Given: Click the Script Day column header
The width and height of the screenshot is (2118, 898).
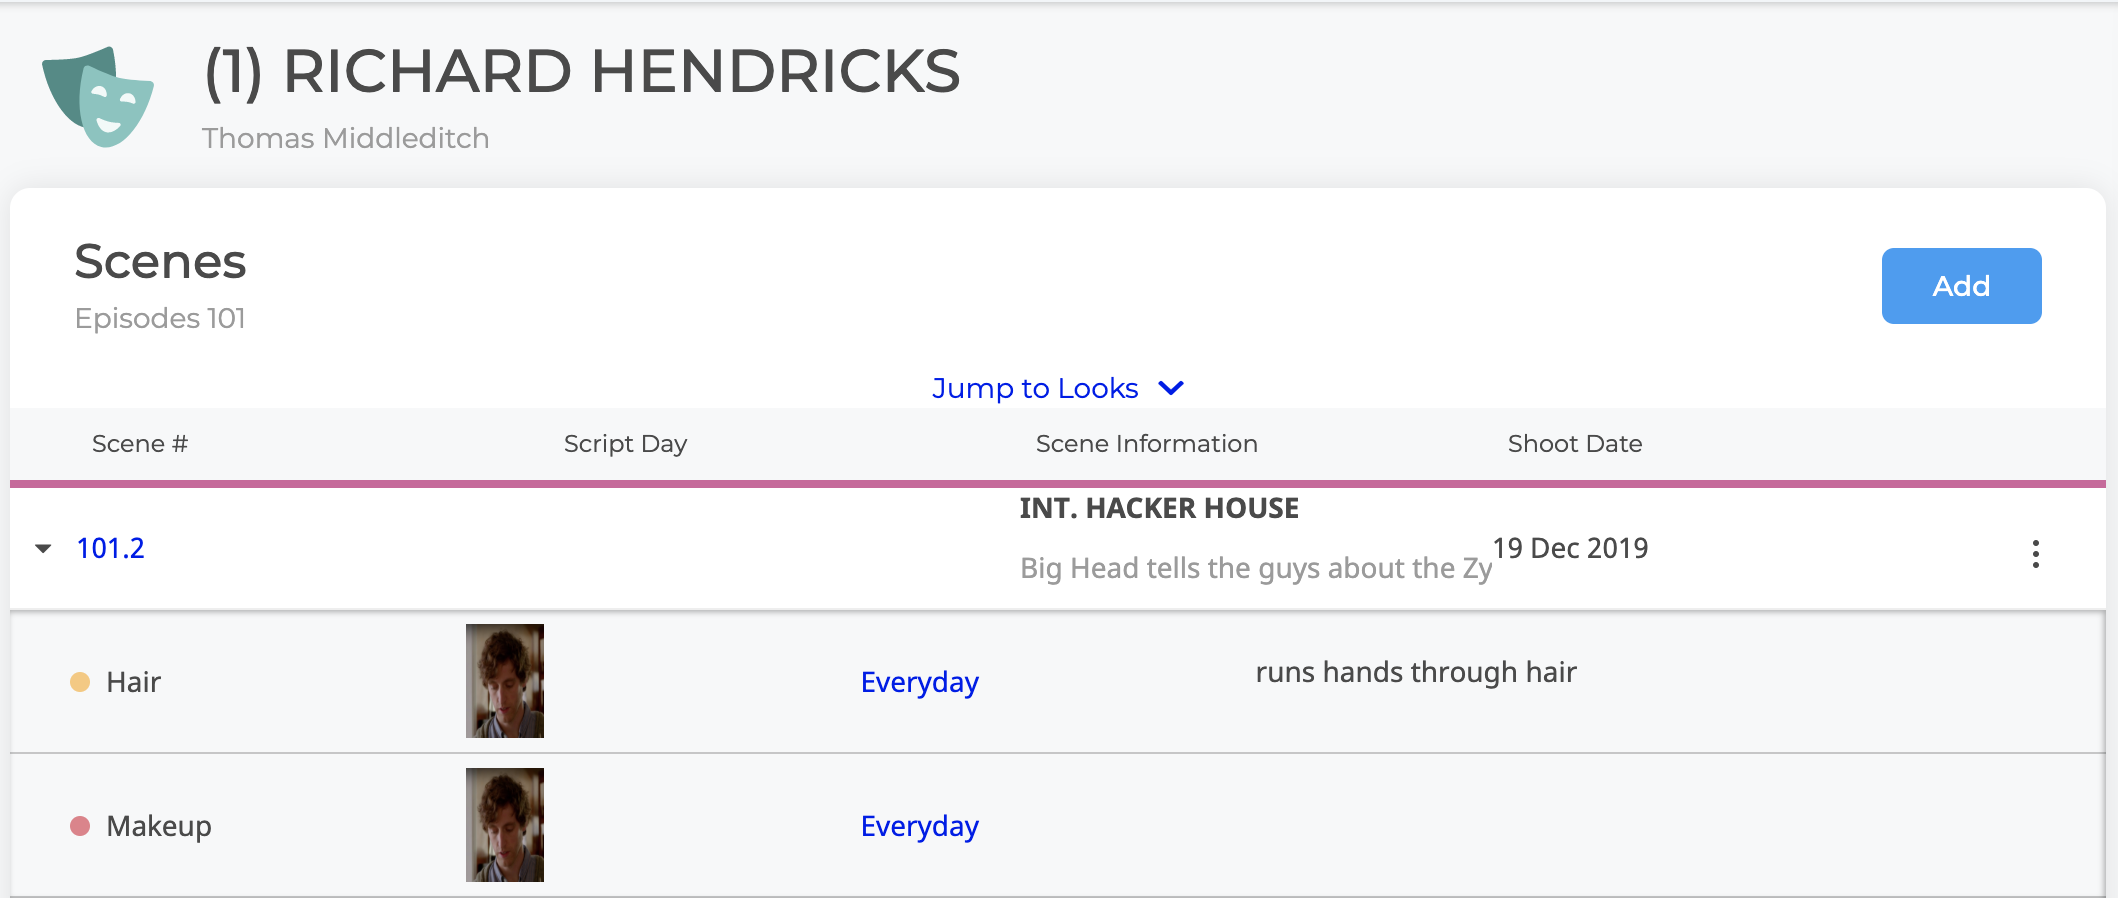Looking at the screenshot, I should (x=625, y=444).
